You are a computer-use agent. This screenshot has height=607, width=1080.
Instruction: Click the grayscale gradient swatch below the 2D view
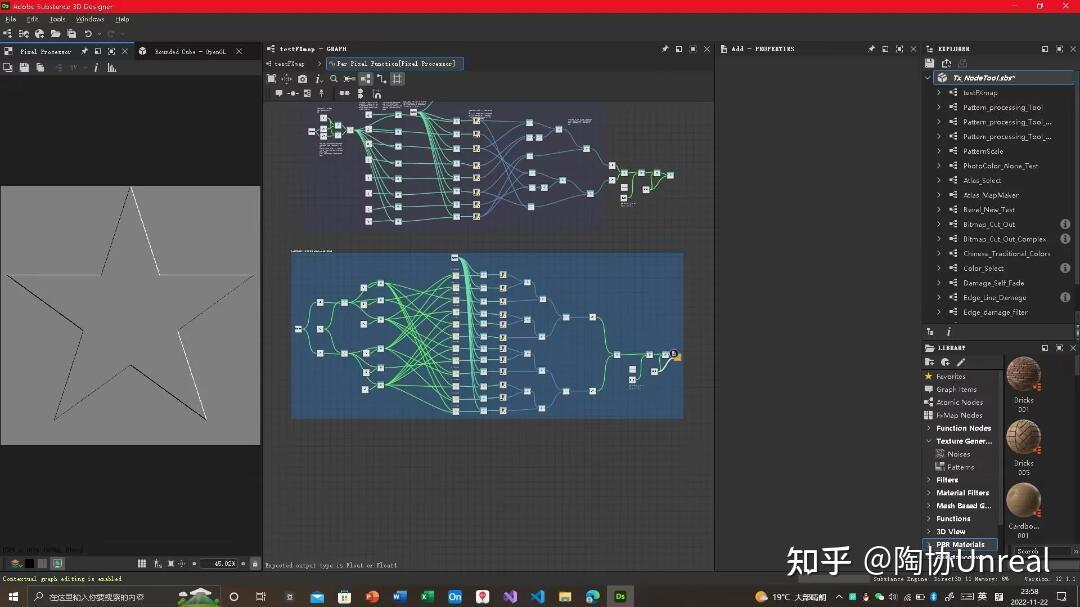[42, 563]
